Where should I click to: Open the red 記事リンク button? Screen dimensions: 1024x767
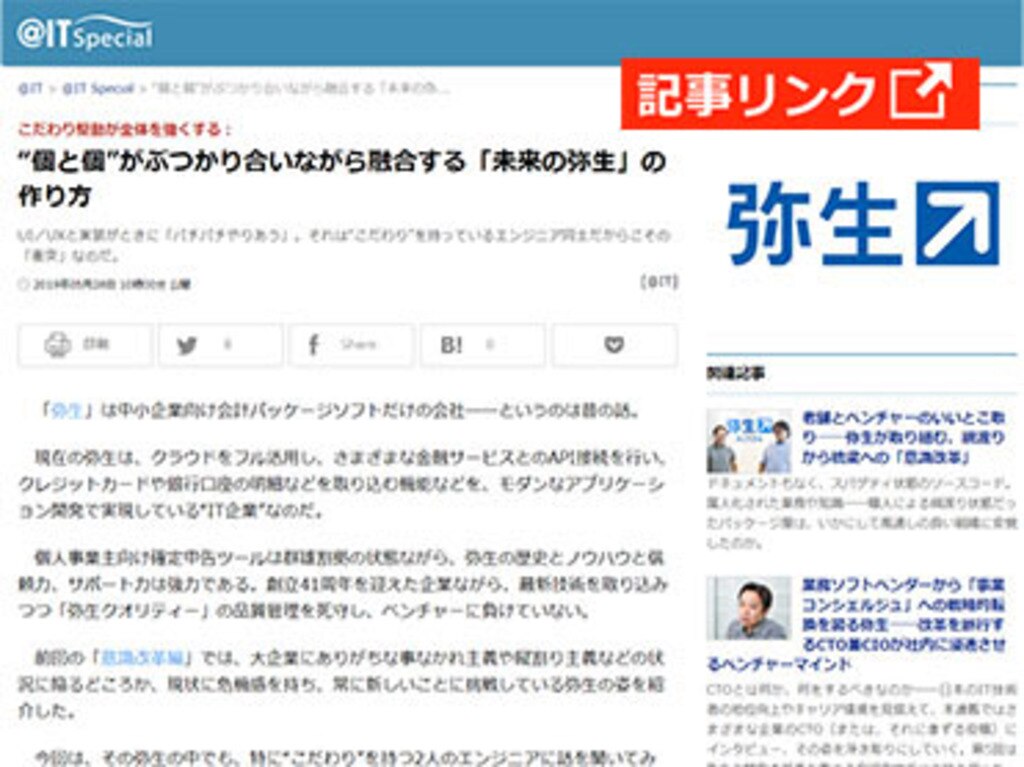click(x=800, y=94)
